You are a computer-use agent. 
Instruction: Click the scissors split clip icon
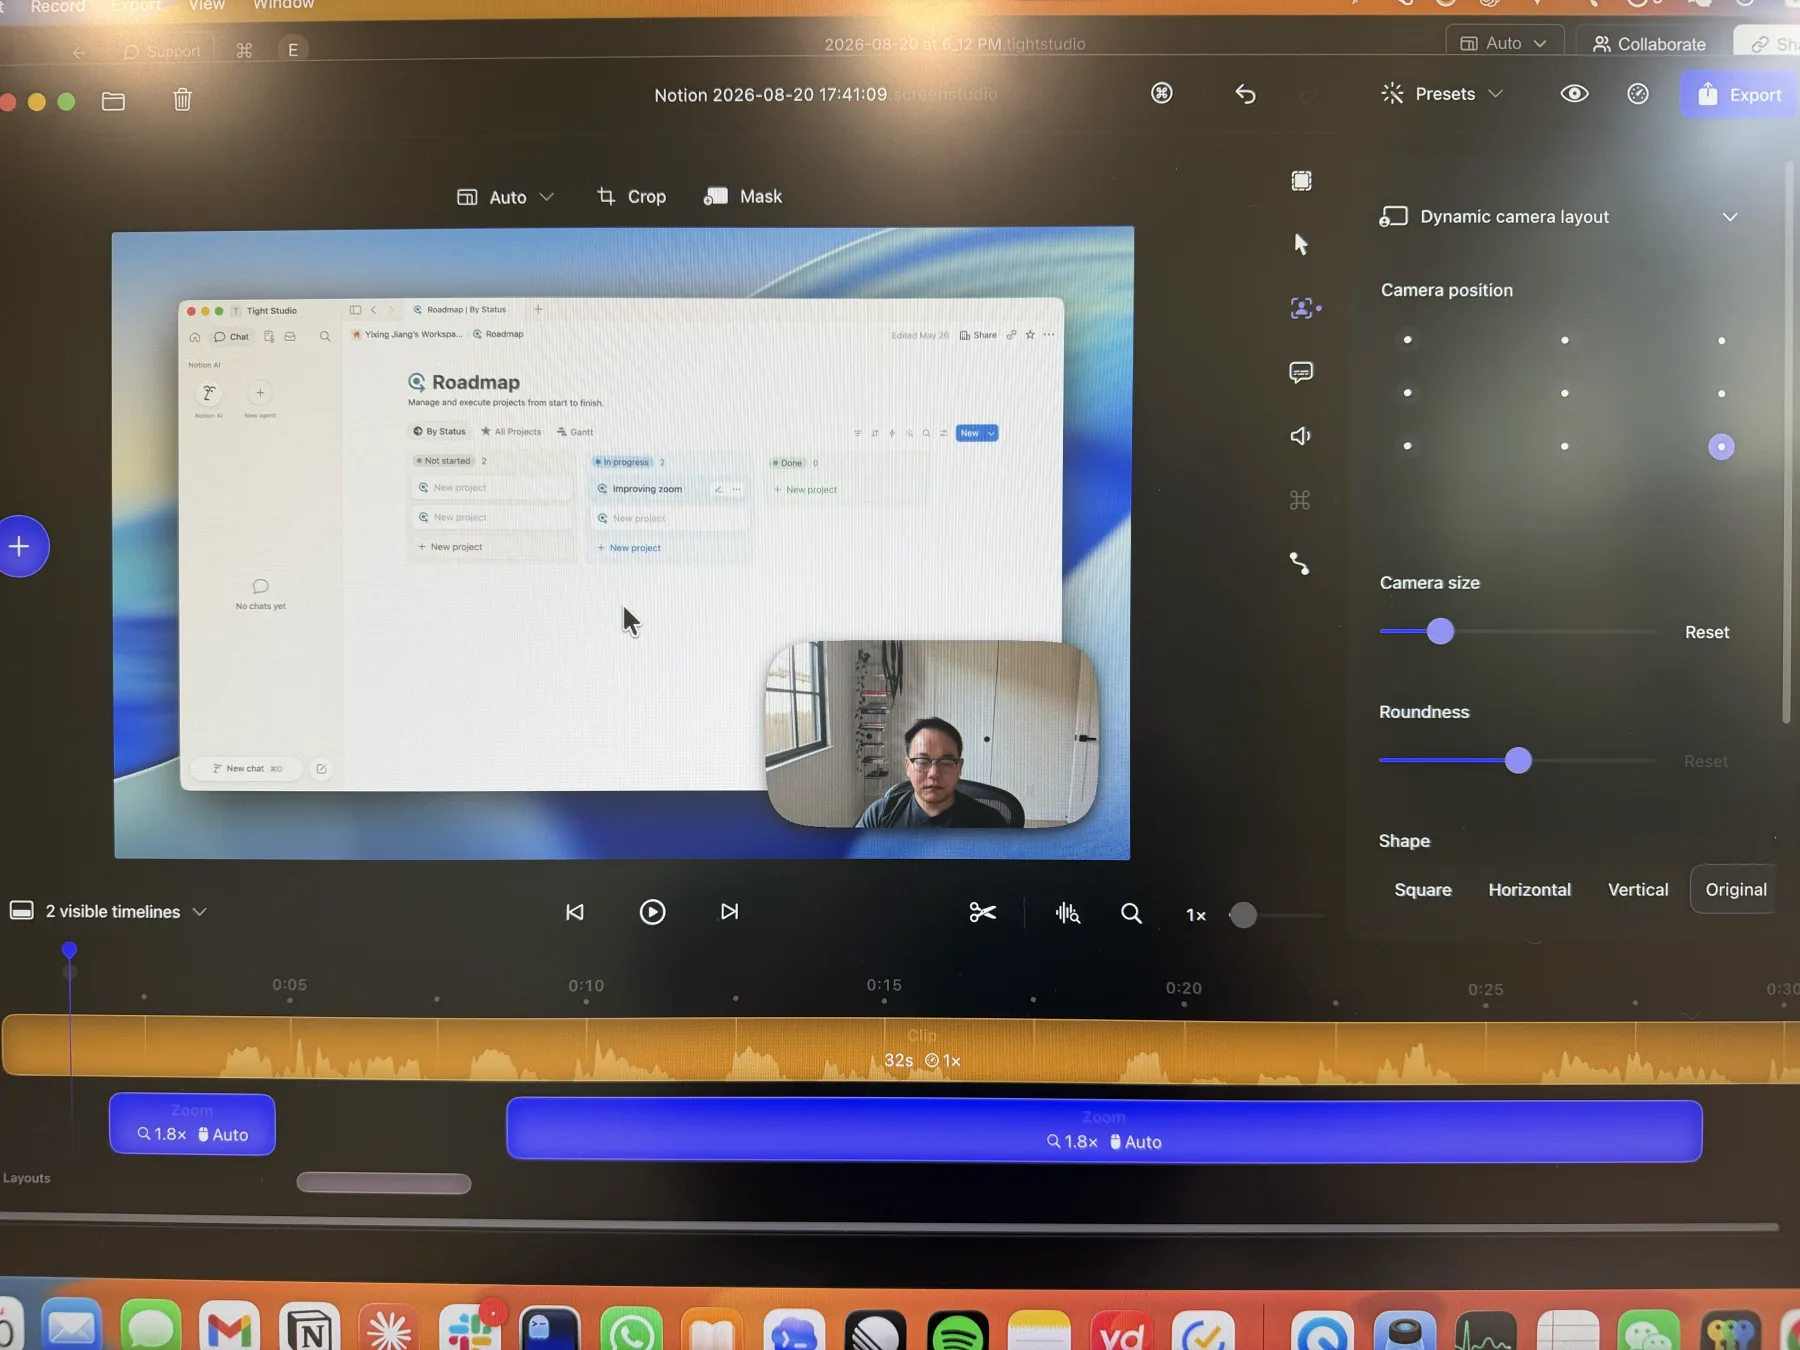point(982,912)
